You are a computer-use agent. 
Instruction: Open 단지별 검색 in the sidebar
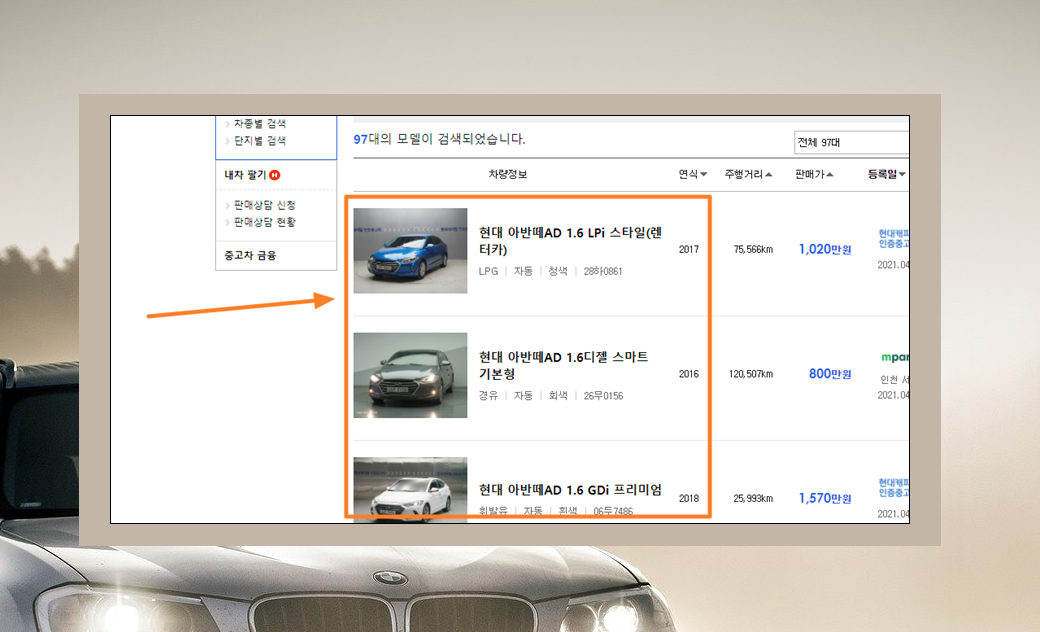259,141
